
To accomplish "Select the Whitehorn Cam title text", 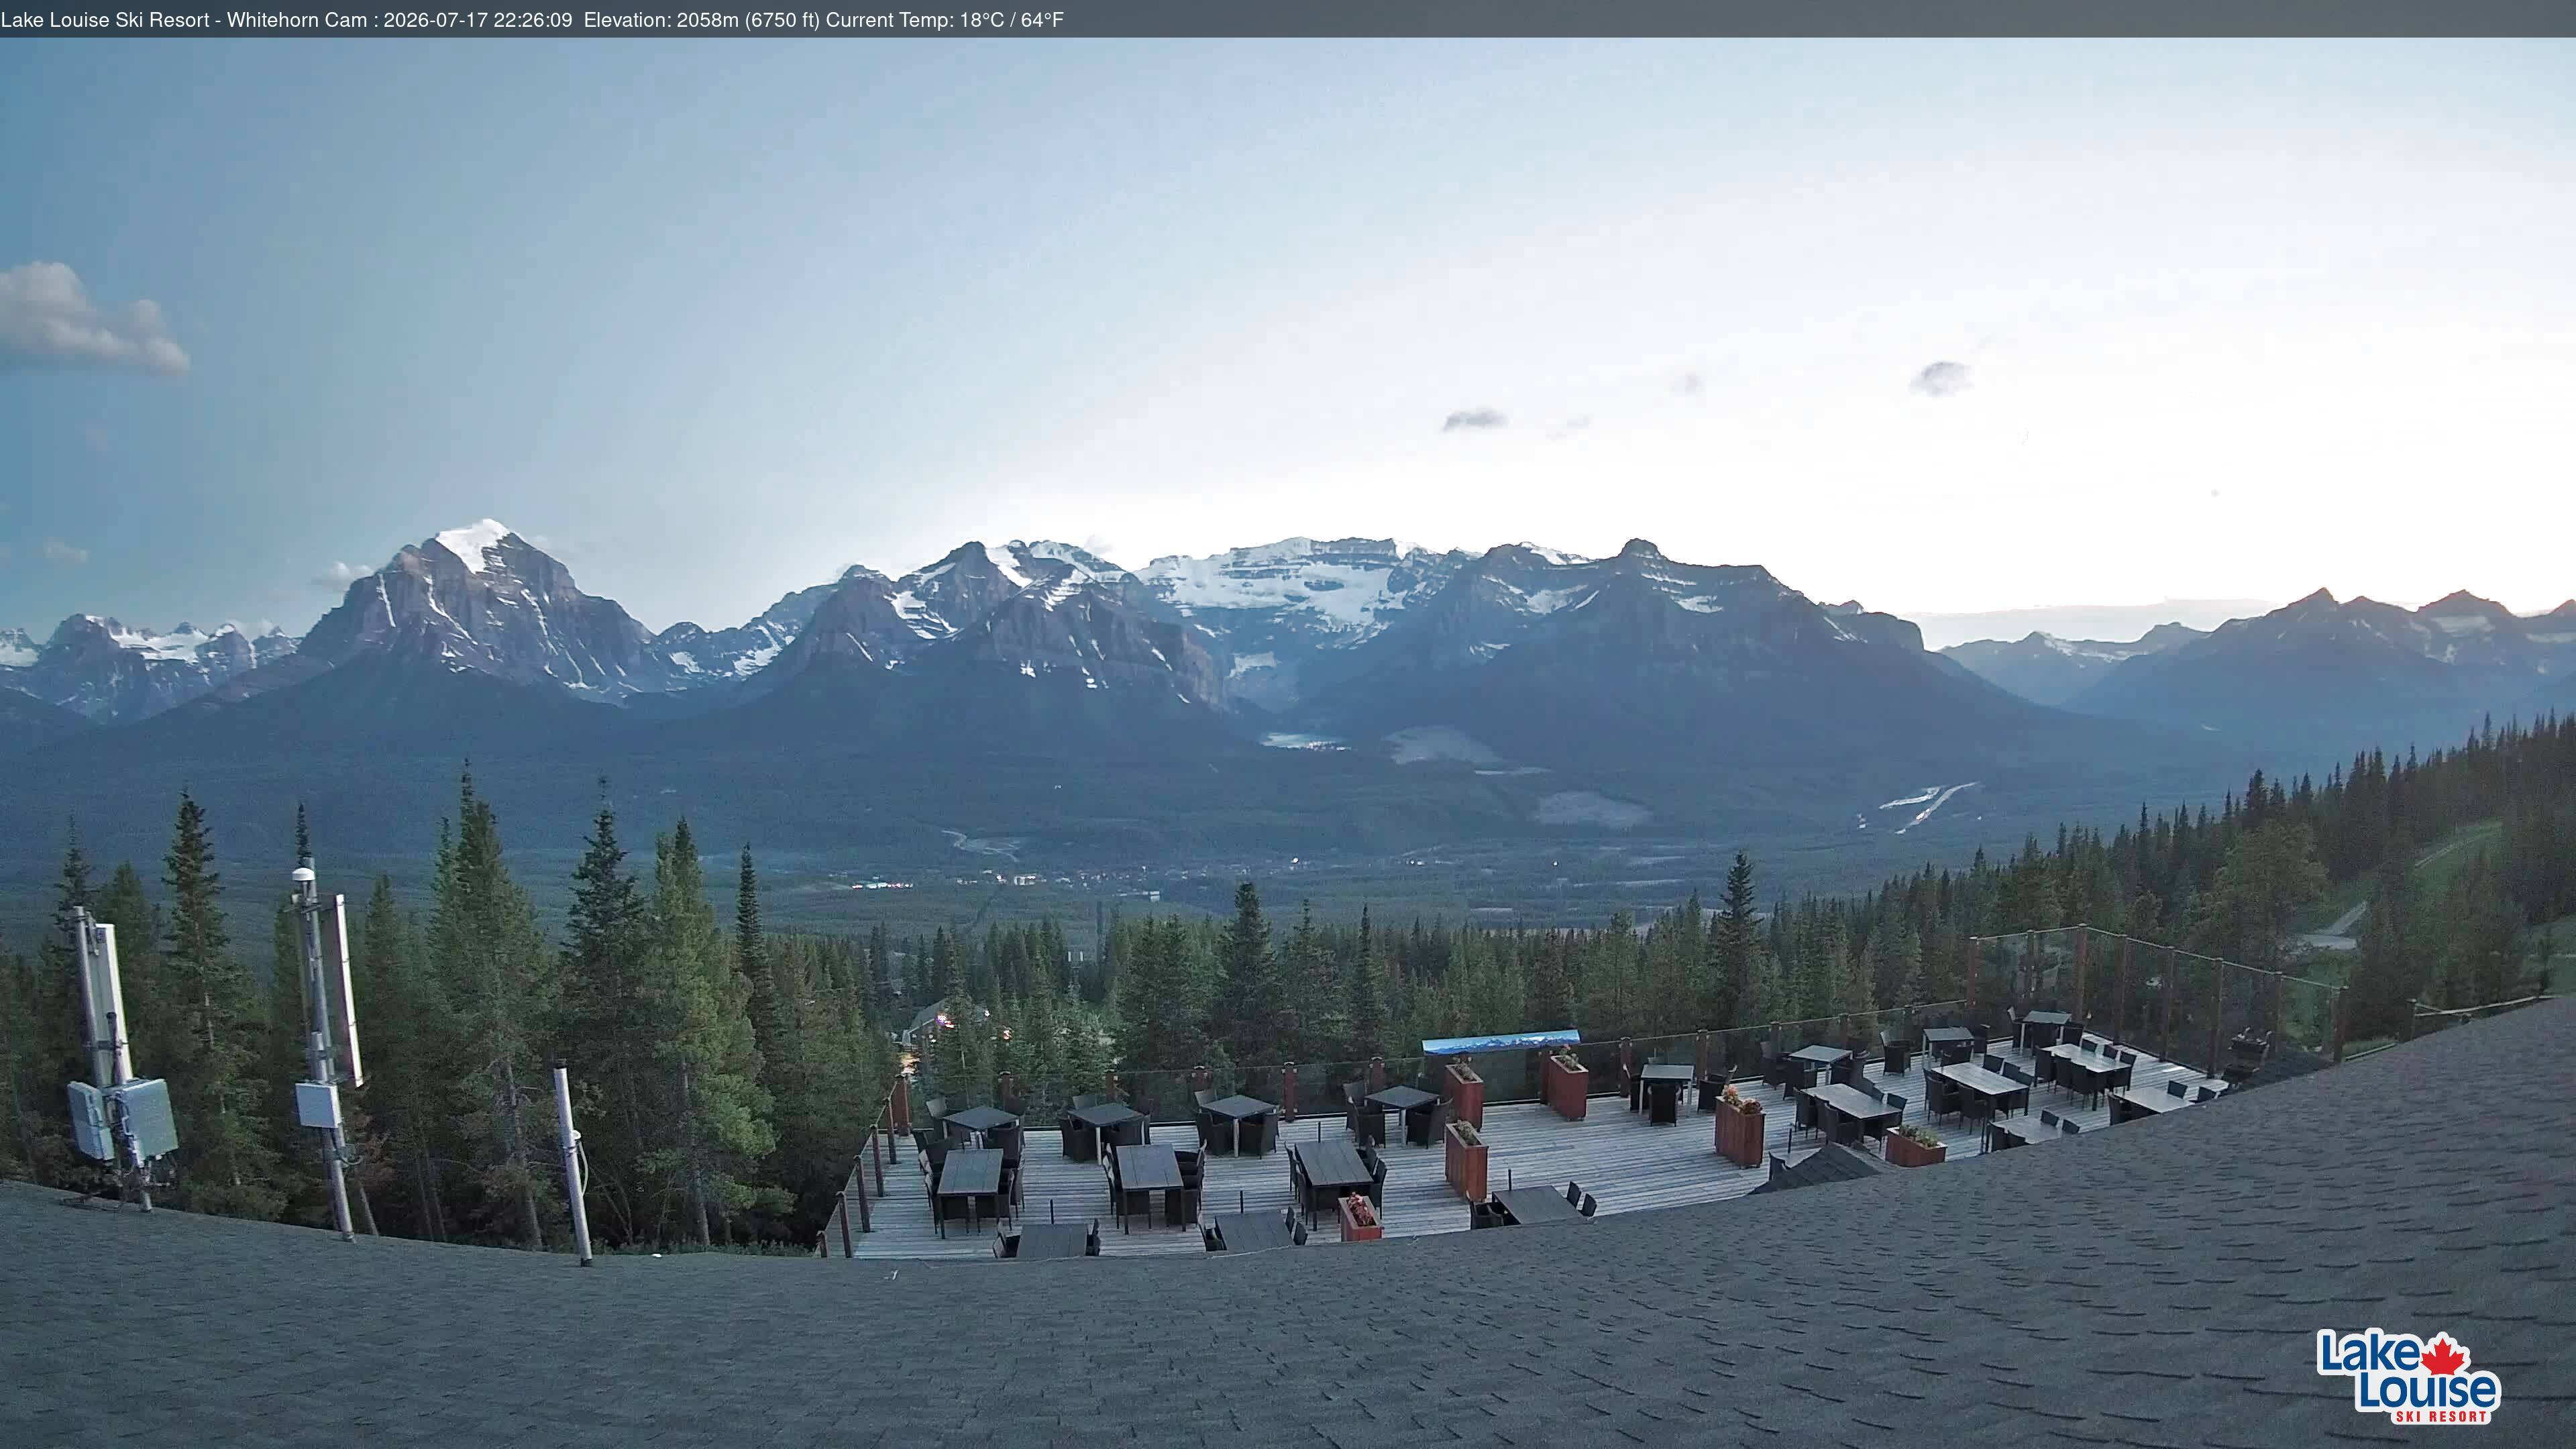I will tap(297, 20).
